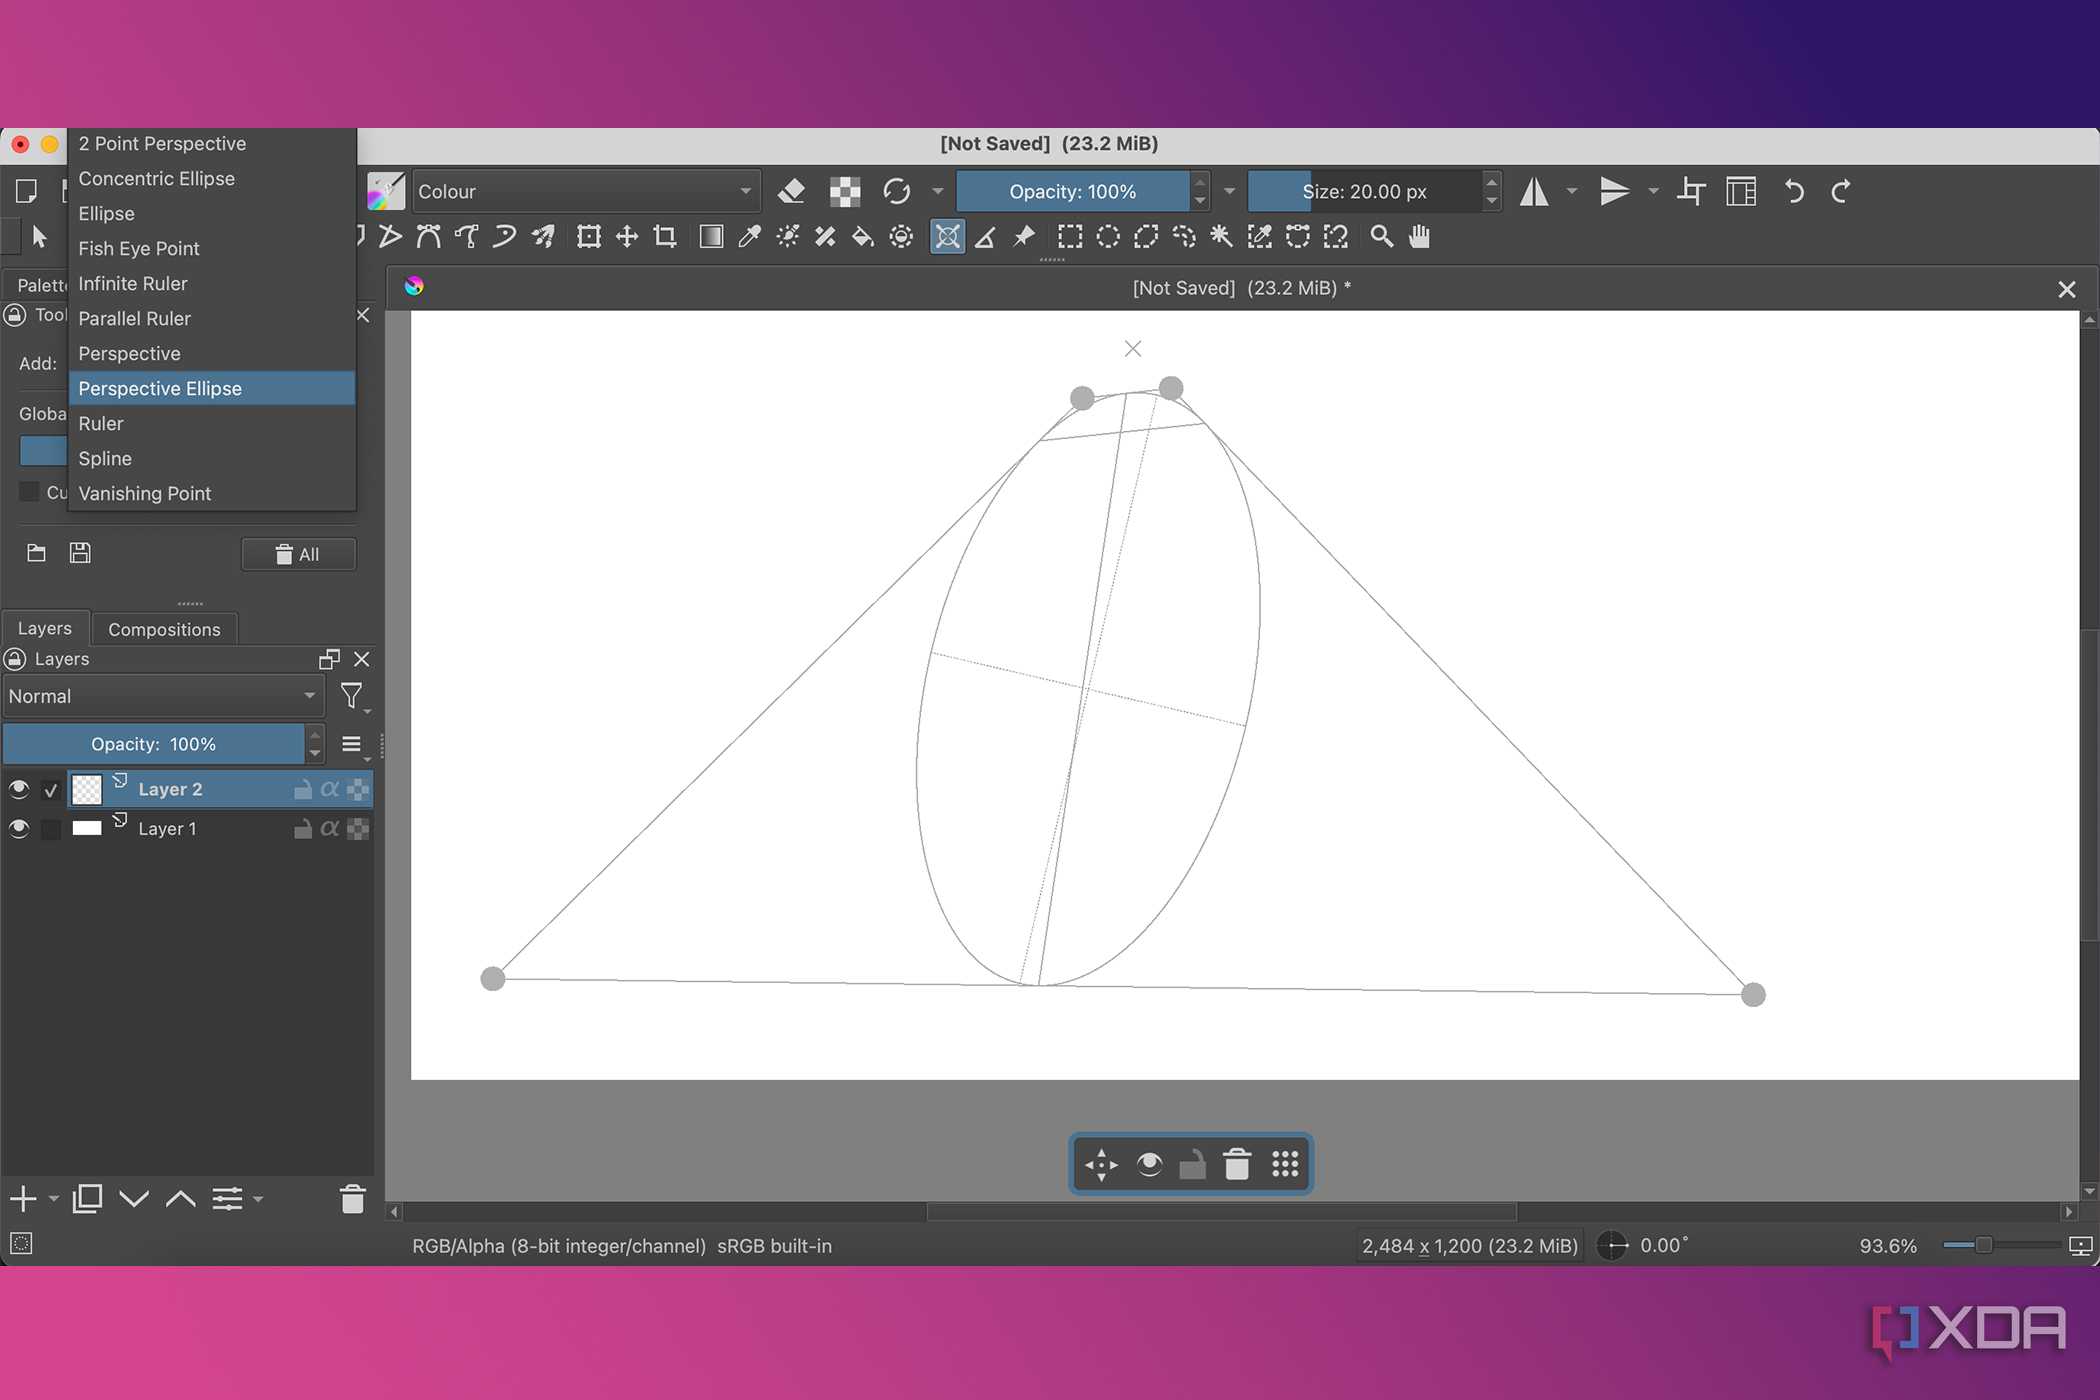2100x1400 pixels.
Task: Select the Similar Colour Selection tool
Action: pos(1259,237)
